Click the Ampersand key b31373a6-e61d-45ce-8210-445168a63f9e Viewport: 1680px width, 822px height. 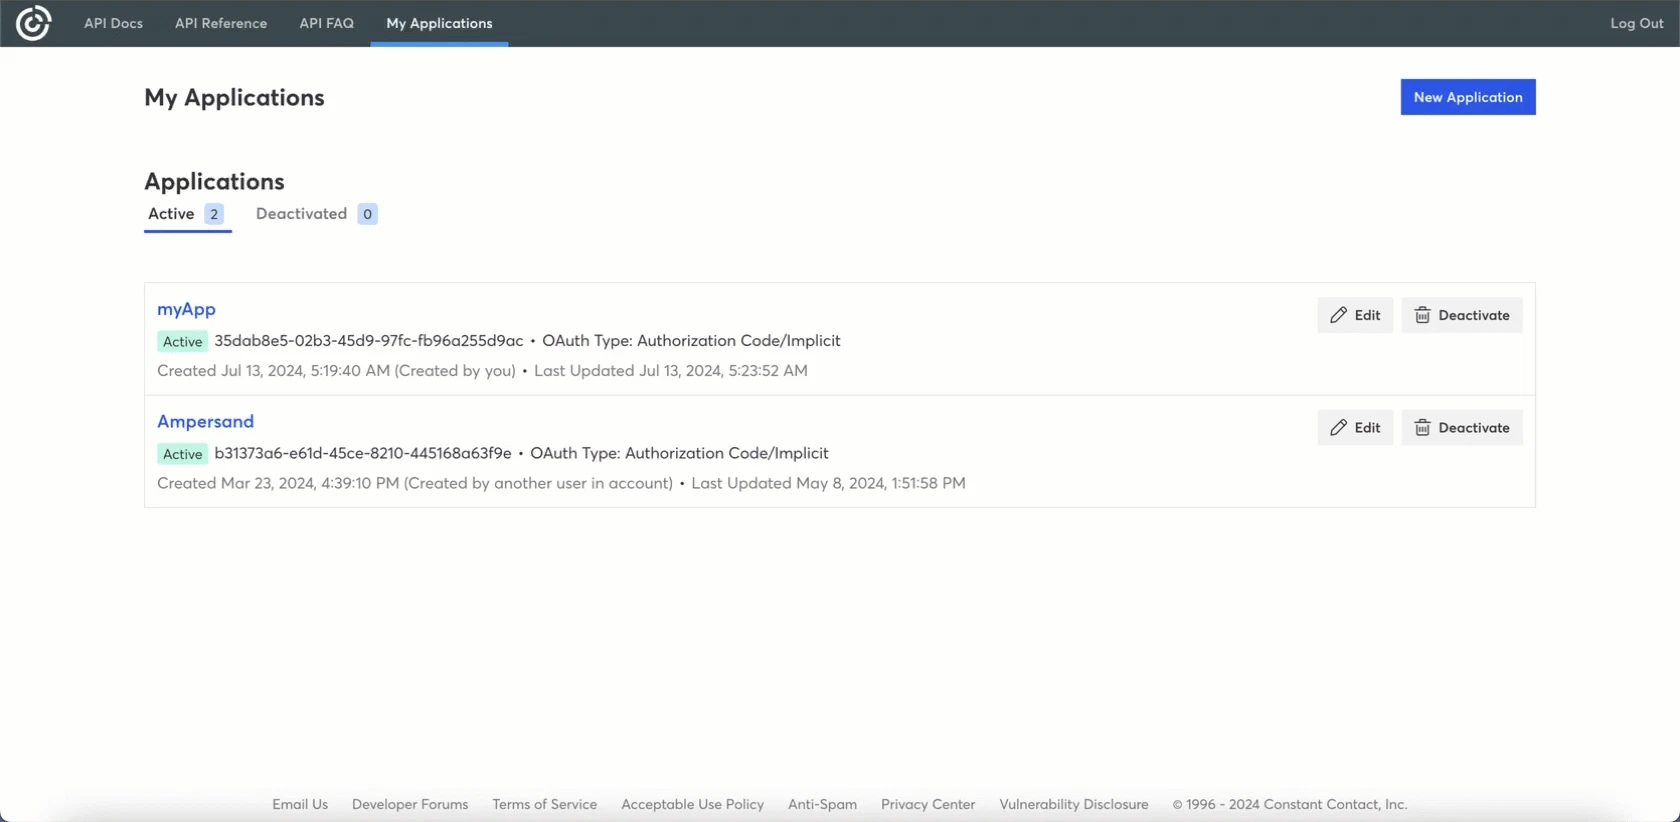pos(363,453)
